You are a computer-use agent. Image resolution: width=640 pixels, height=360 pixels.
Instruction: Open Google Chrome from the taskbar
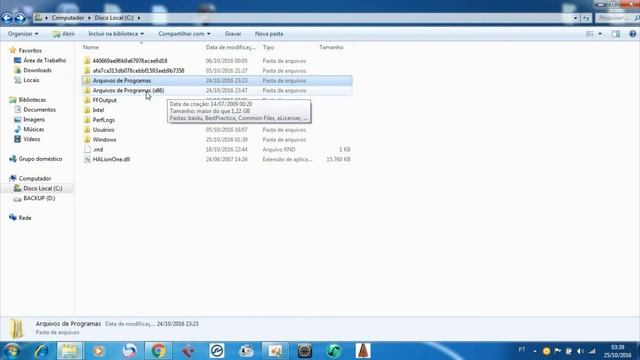tap(158, 351)
